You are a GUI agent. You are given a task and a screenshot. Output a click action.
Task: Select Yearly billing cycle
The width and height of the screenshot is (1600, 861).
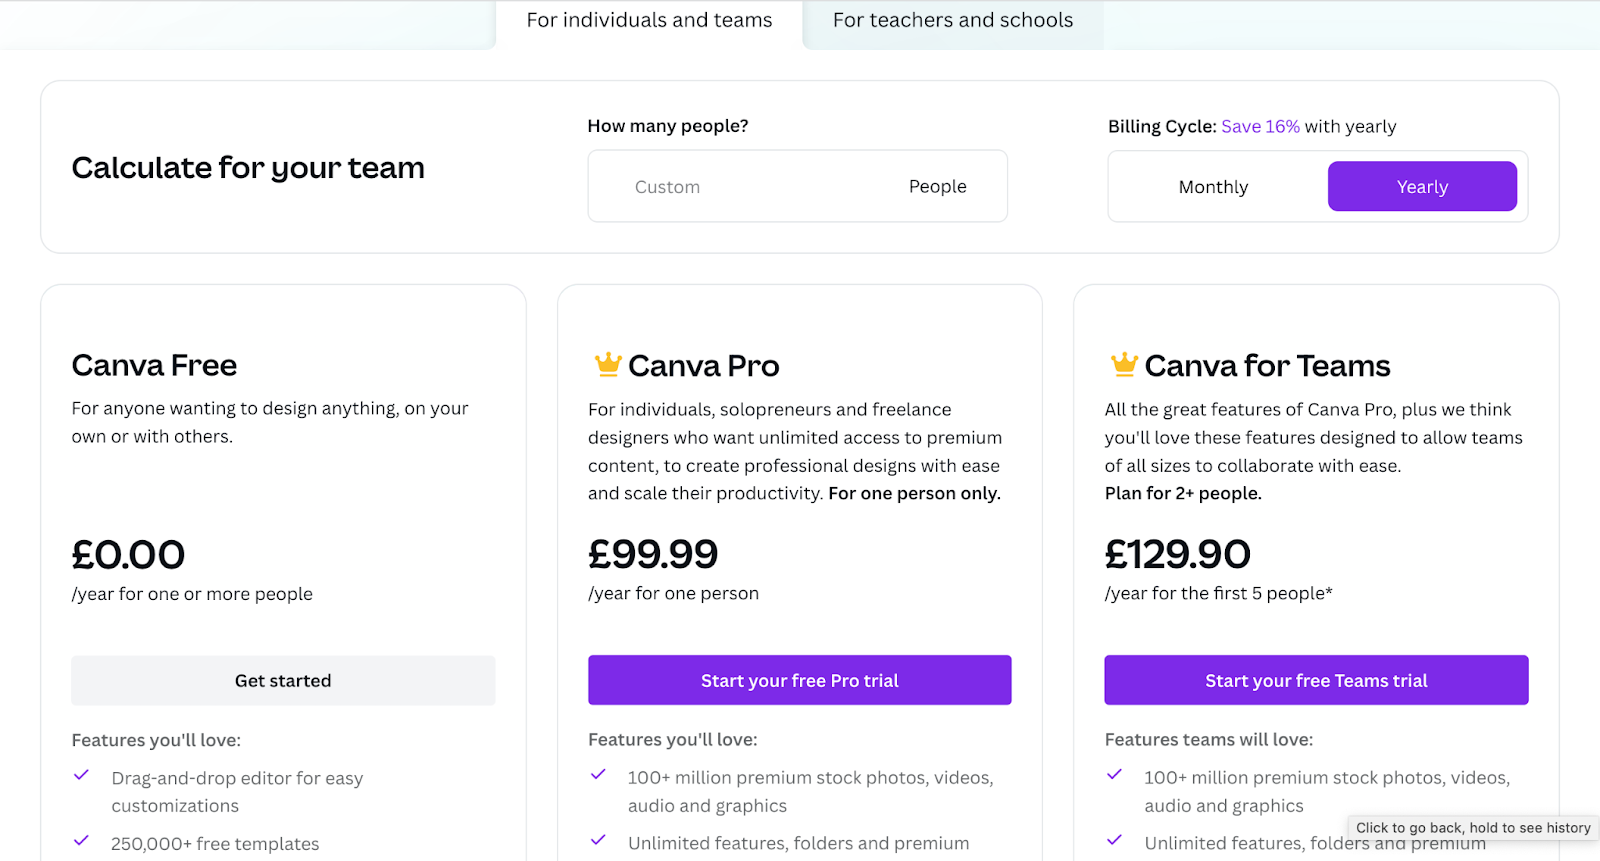[1421, 187]
